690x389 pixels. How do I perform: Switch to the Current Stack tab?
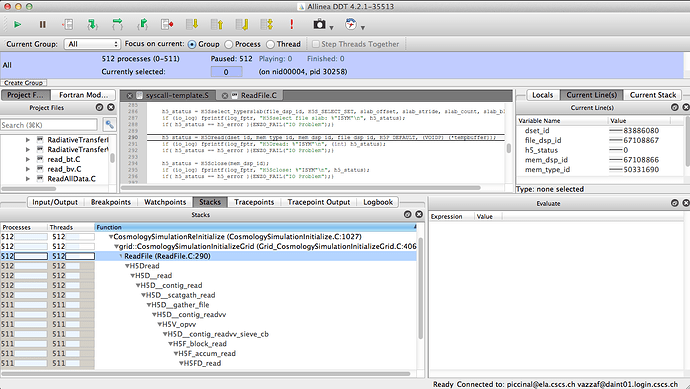click(653, 95)
